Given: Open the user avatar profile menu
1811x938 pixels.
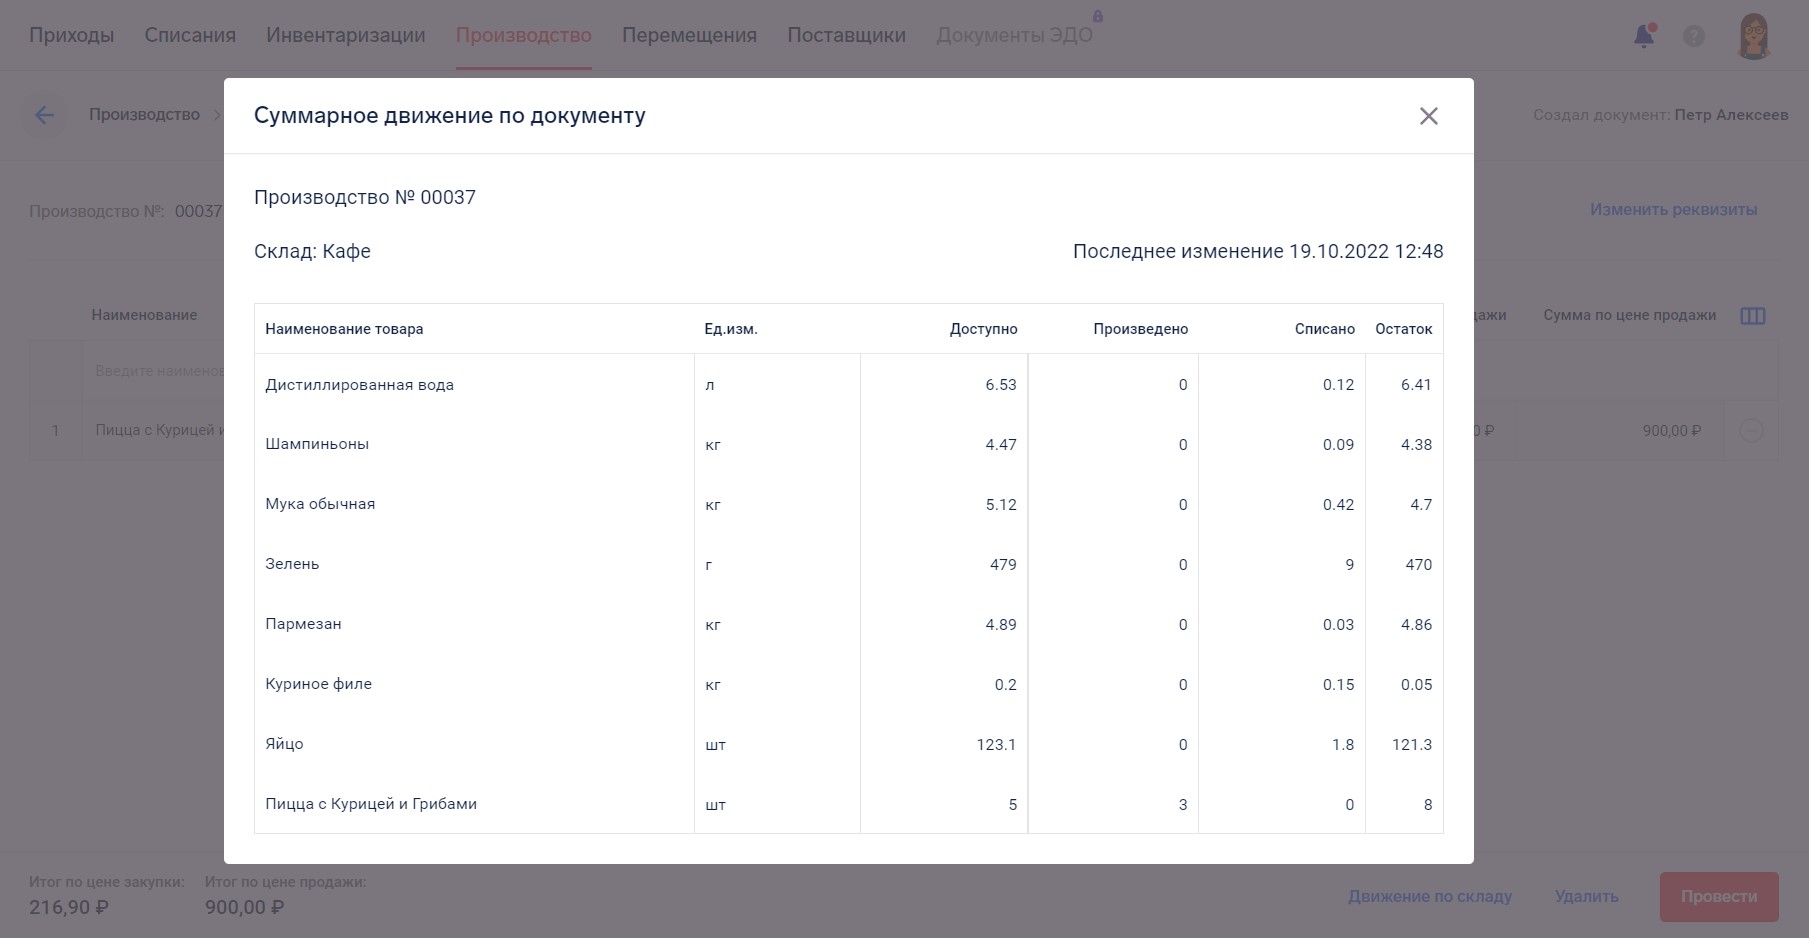Looking at the screenshot, I should coord(1753,36).
